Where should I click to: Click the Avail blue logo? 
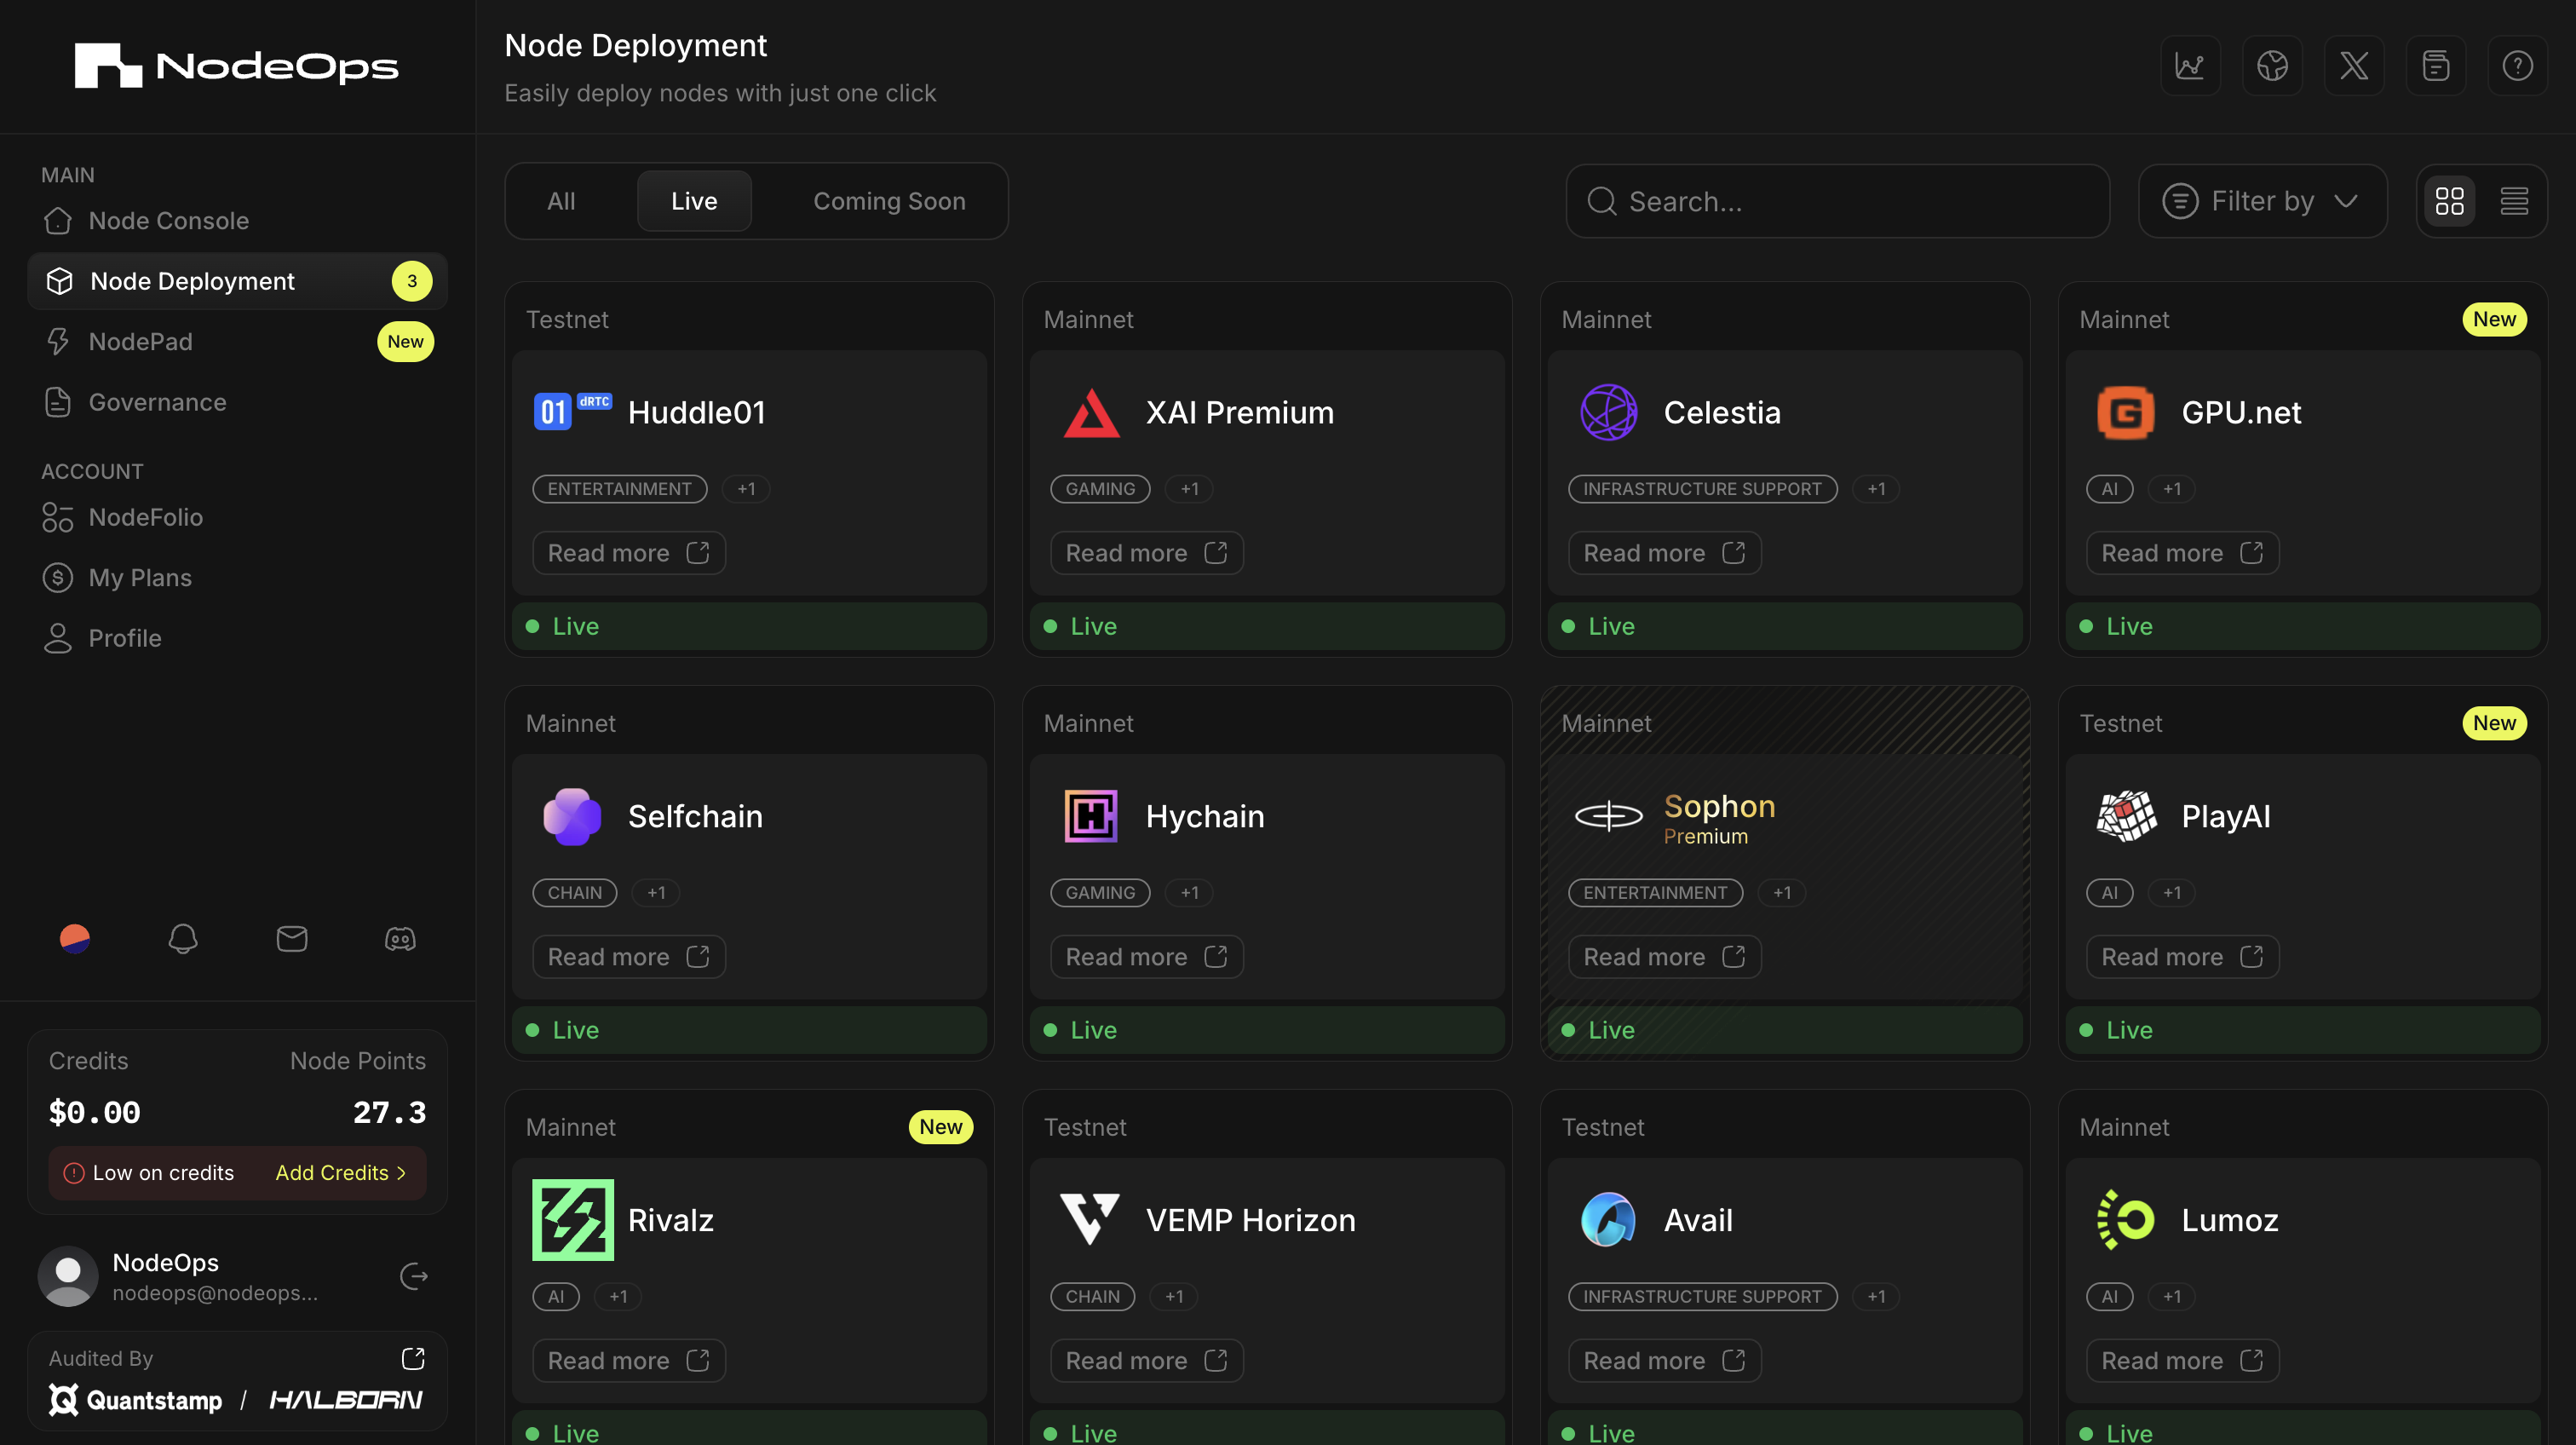point(1608,1220)
